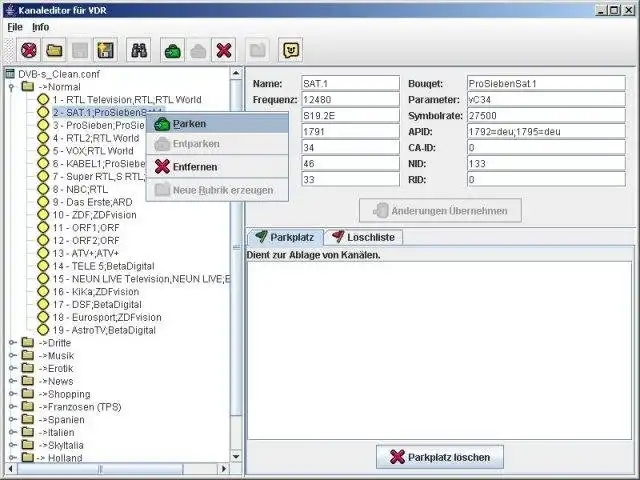Click the Parkplatz löschen button
This screenshot has width=640, height=480.
(440, 457)
